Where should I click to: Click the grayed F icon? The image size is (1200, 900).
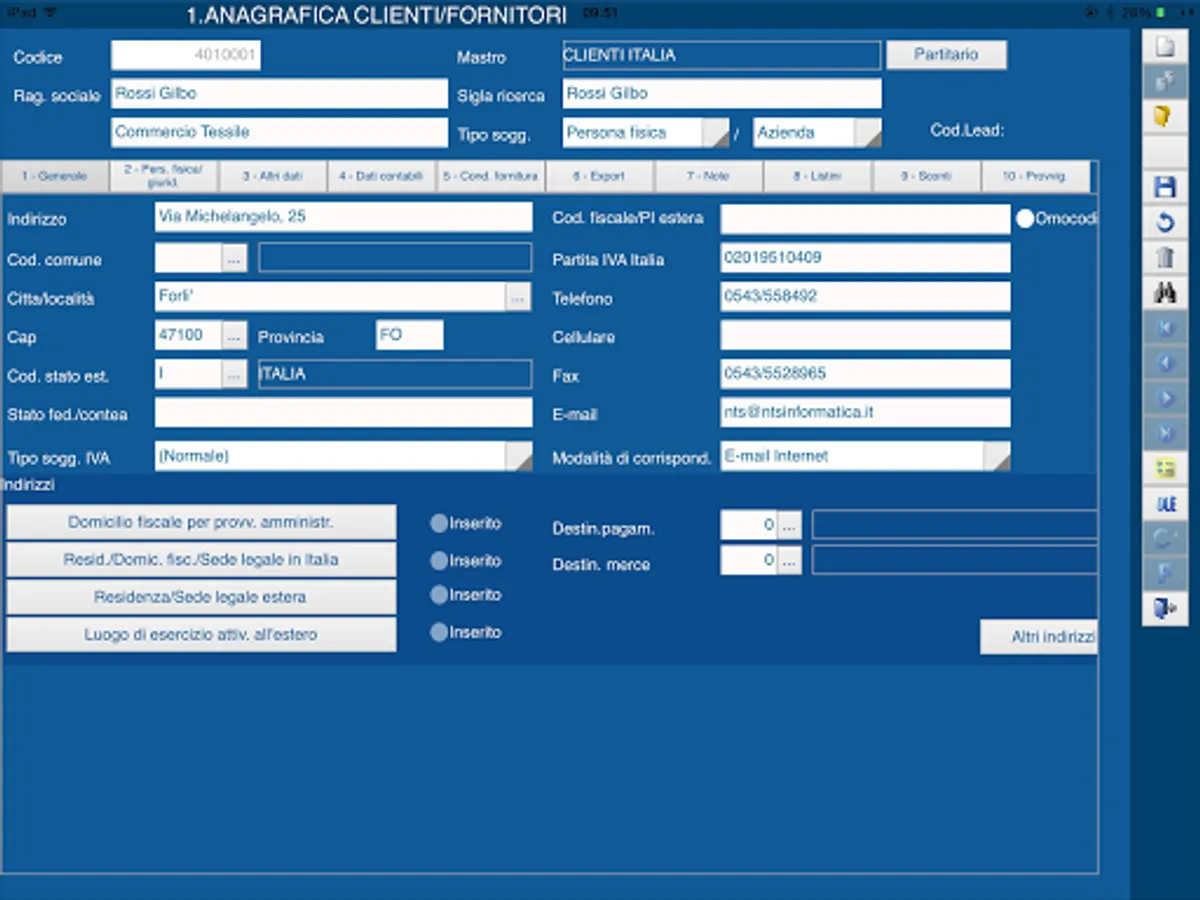tap(1164, 574)
